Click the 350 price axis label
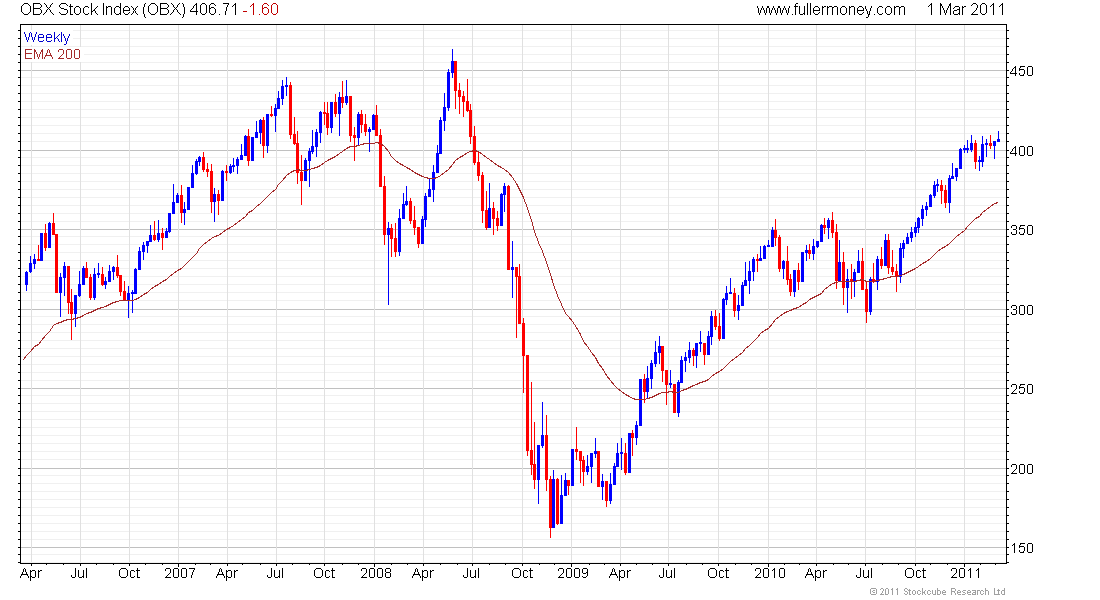Image resolution: width=1100 pixels, height=600 pixels. click(1021, 230)
